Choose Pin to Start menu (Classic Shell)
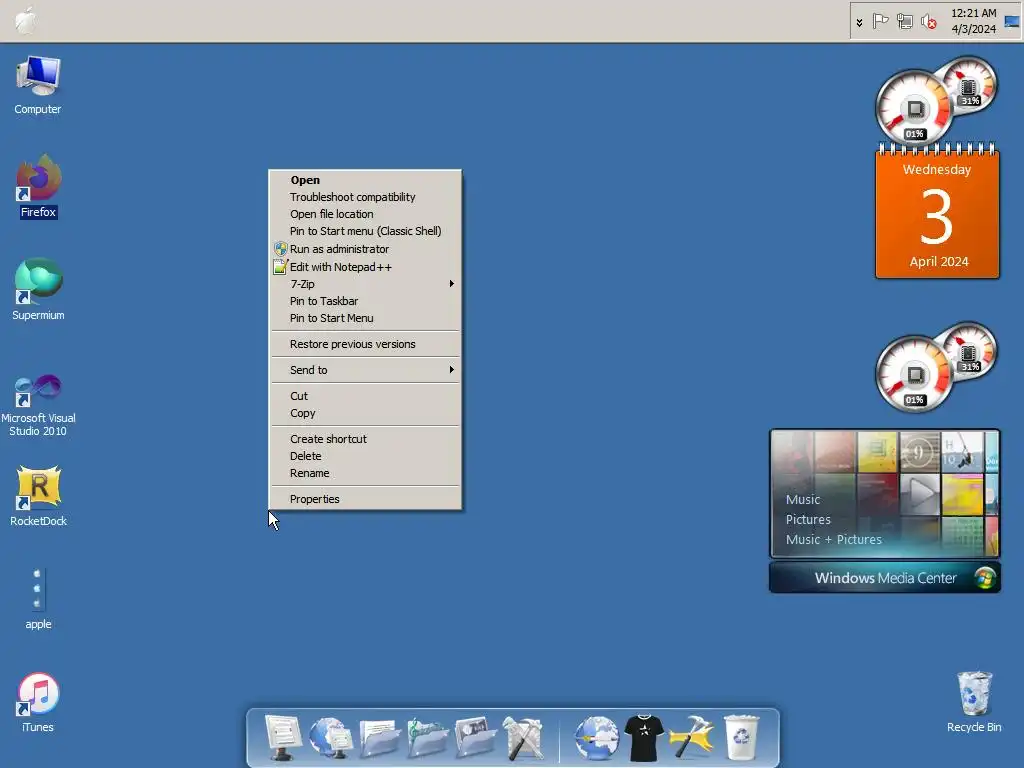 (366, 231)
